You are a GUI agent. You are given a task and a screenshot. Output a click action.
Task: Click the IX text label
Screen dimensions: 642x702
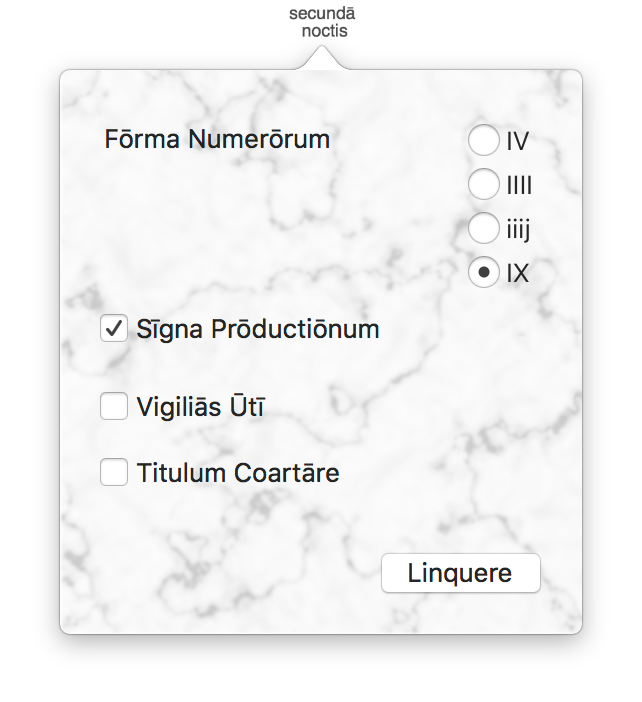518,273
